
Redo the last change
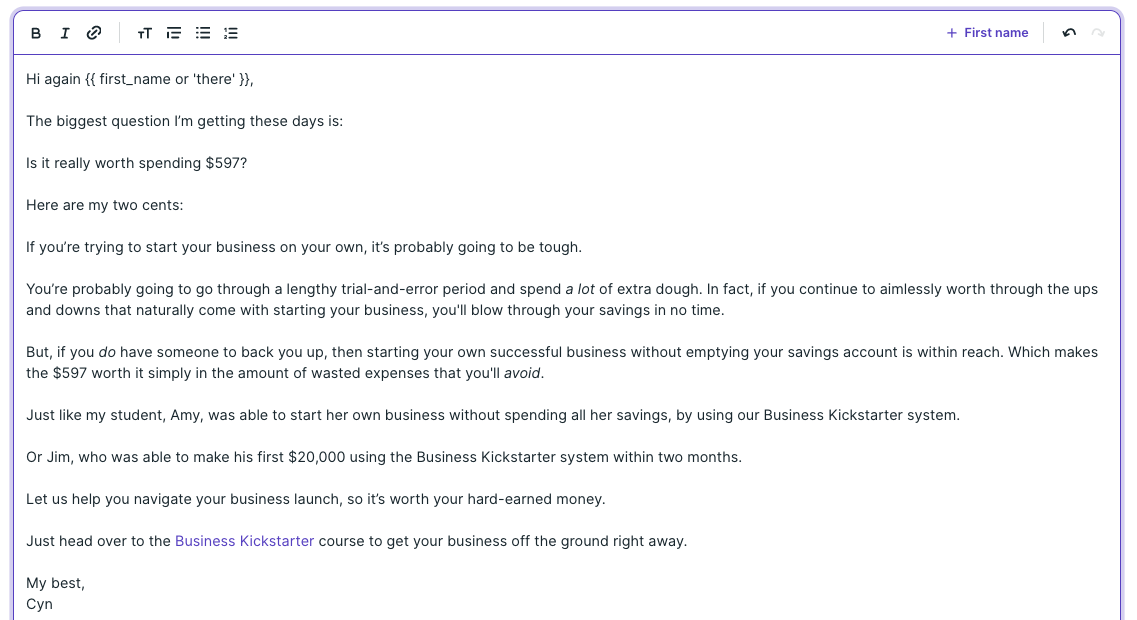pyautogui.click(x=1098, y=32)
